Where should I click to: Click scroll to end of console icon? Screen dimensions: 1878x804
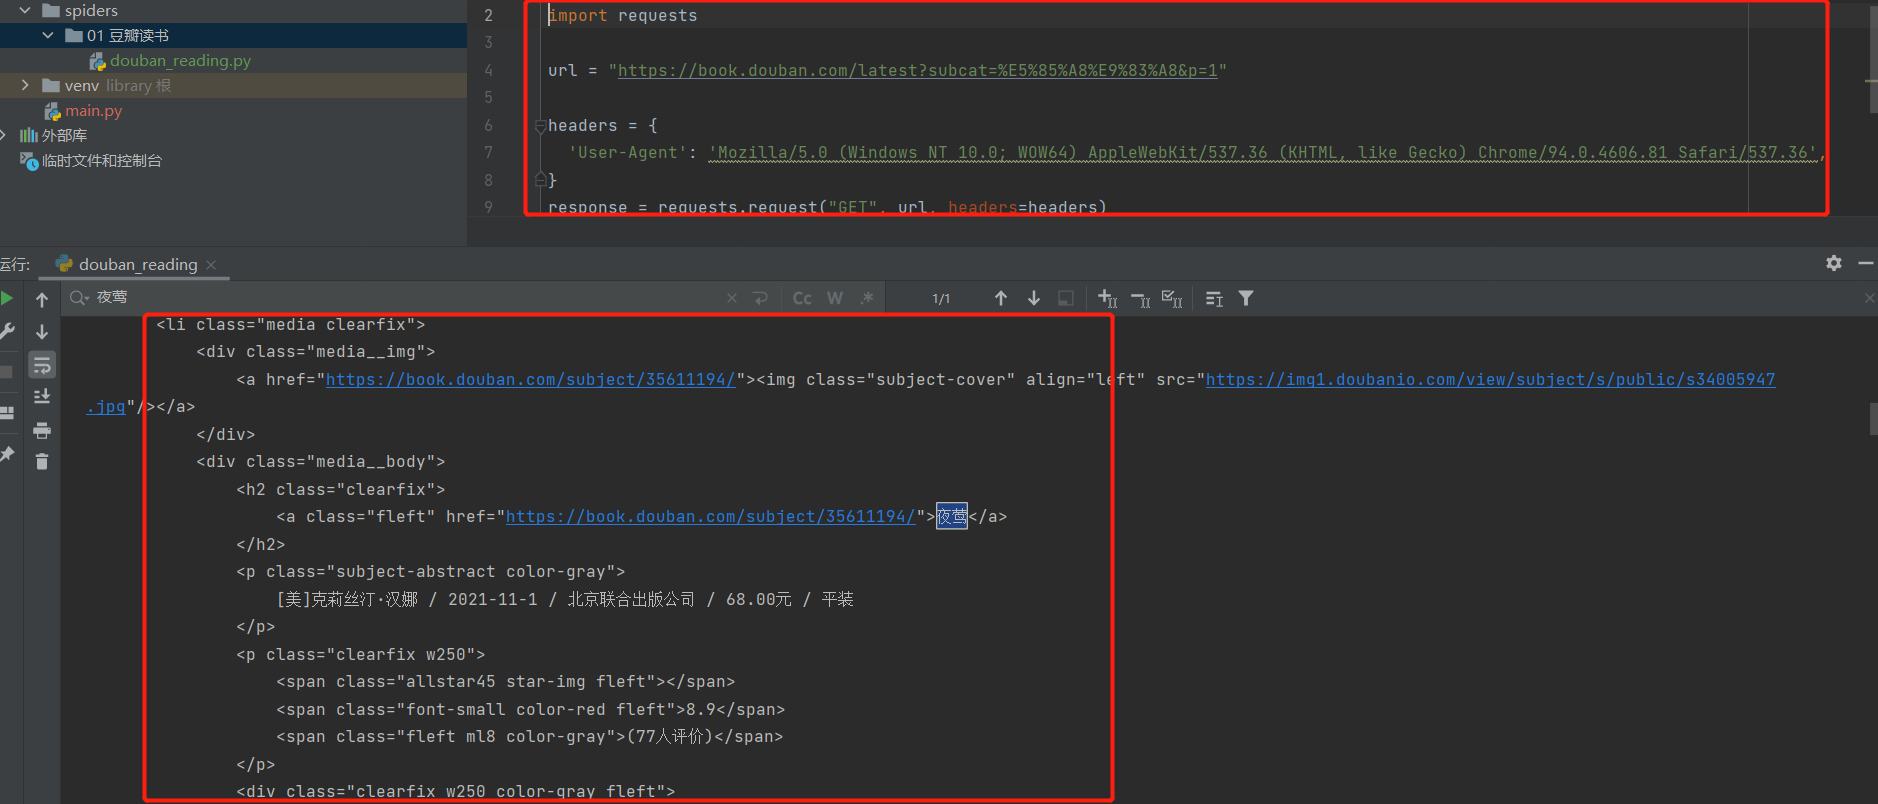tap(42, 397)
